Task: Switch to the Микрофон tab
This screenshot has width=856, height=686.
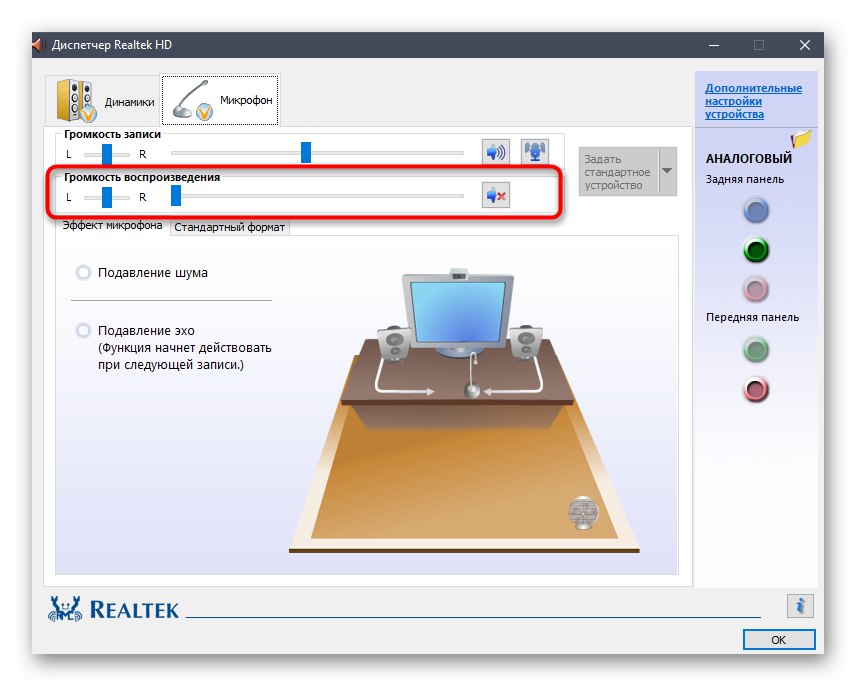Action: (220, 100)
